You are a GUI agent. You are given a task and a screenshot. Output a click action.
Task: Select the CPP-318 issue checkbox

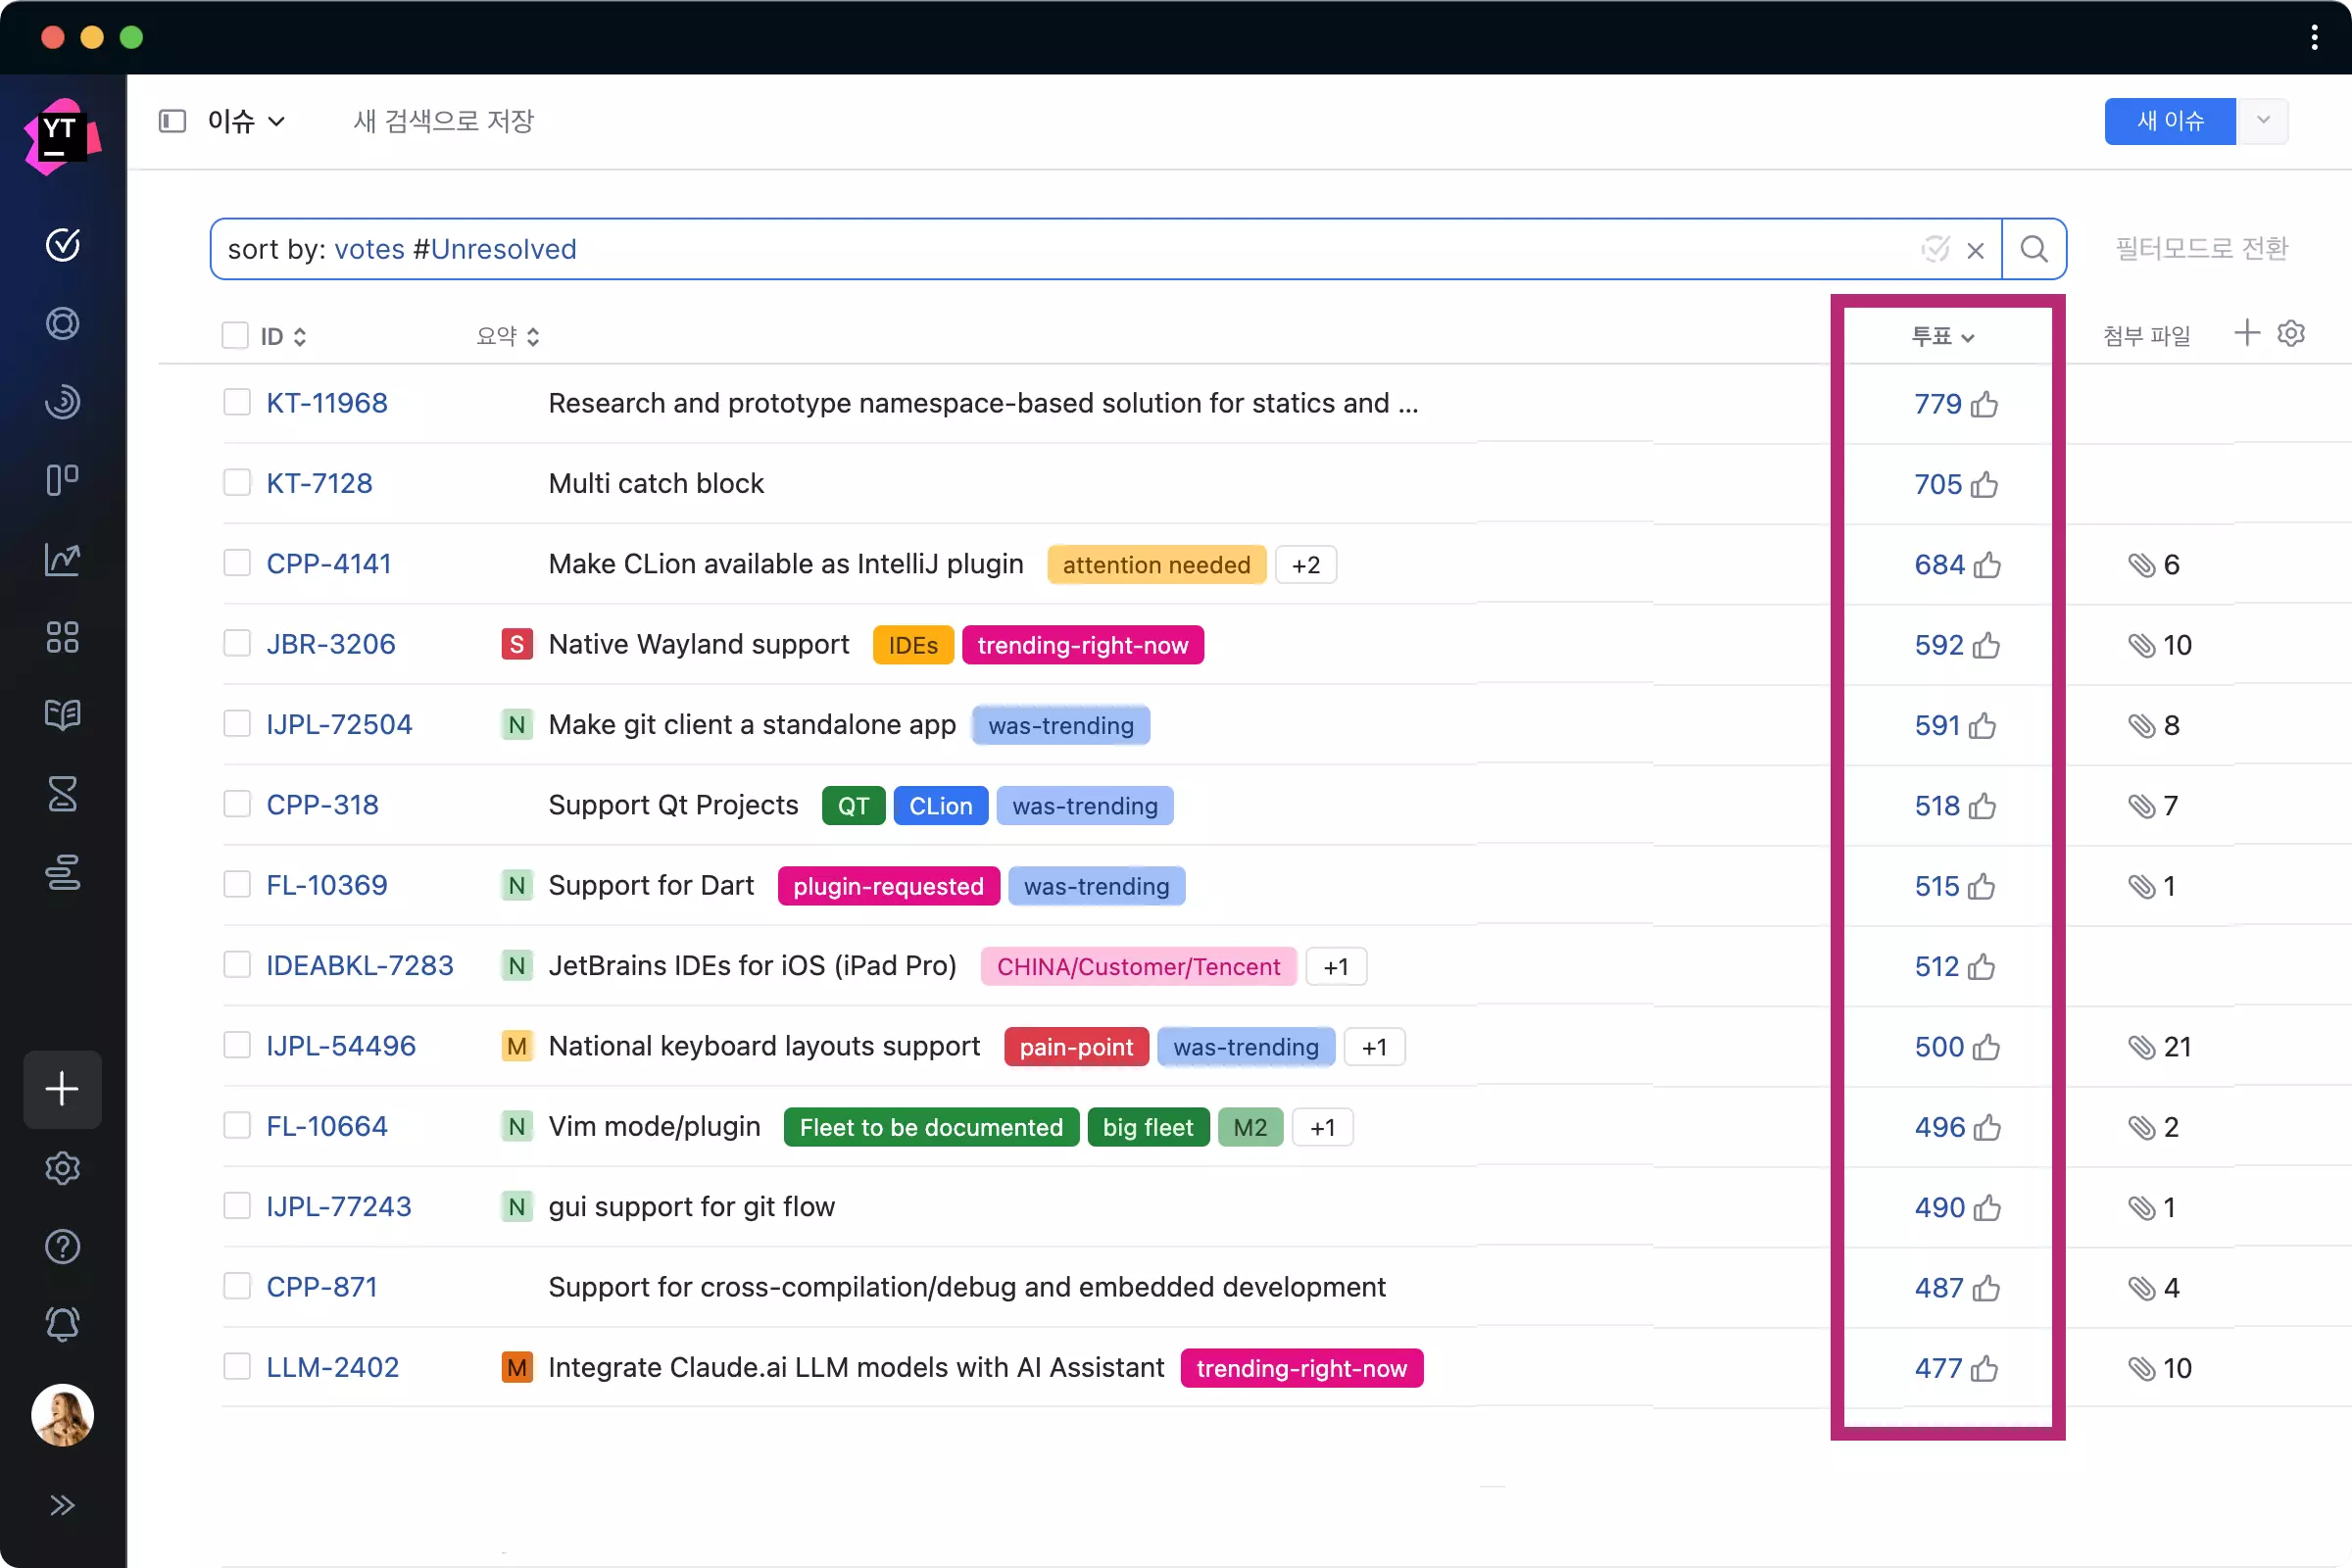[237, 804]
